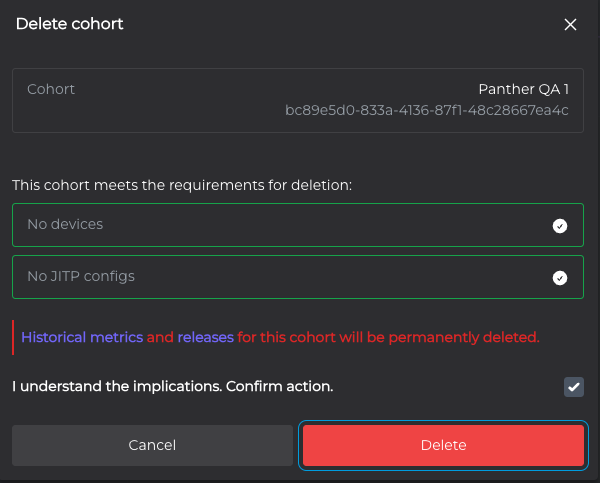
Task: Click the No JITP configs checkmark icon
Action: pos(560,278)
